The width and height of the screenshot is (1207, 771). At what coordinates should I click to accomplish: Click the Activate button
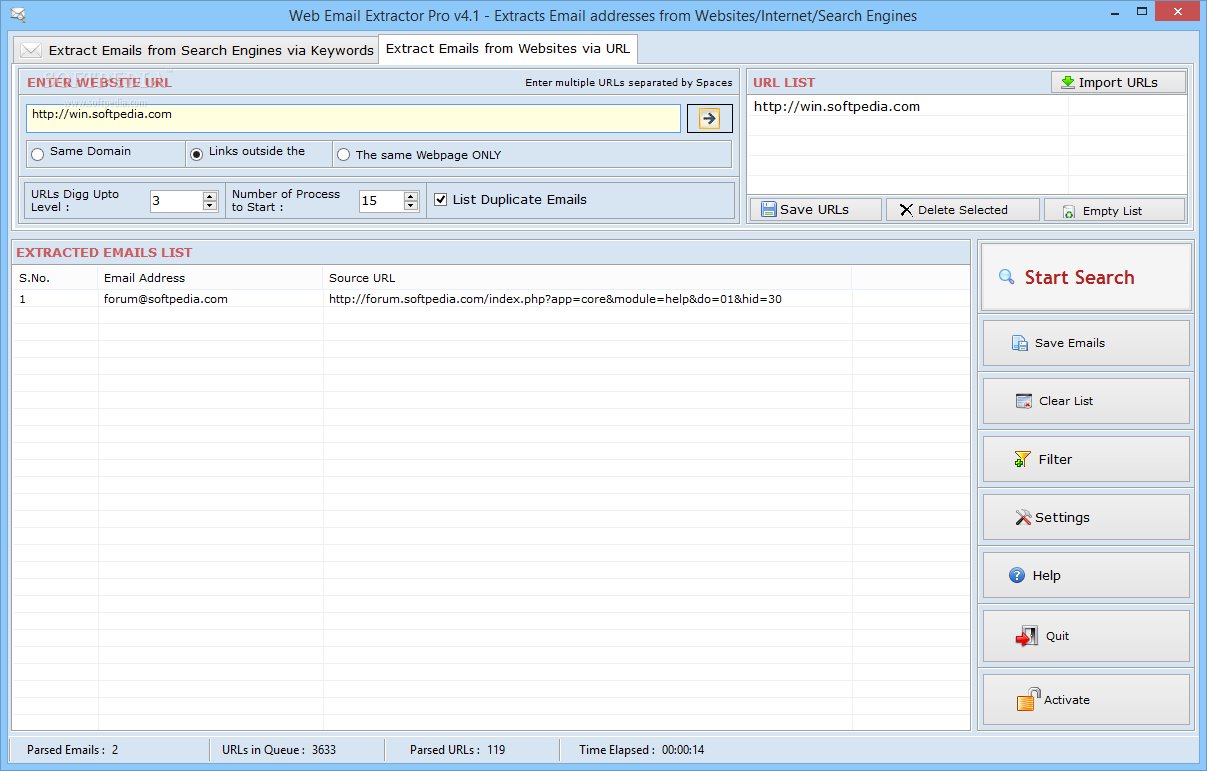[1086, 700]
